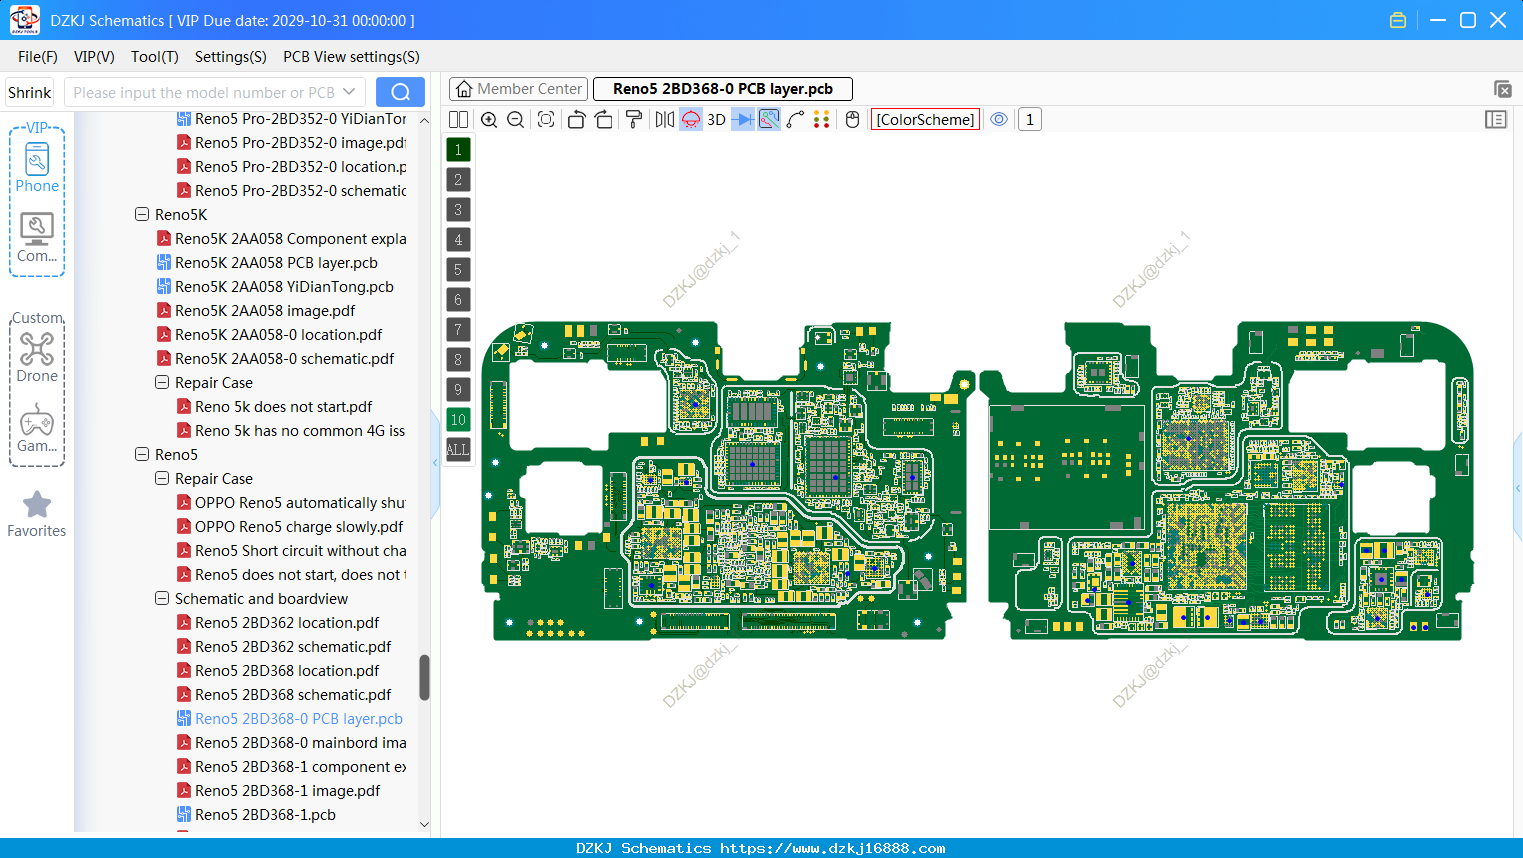Select the Drone category icon

tap(37, 358)
